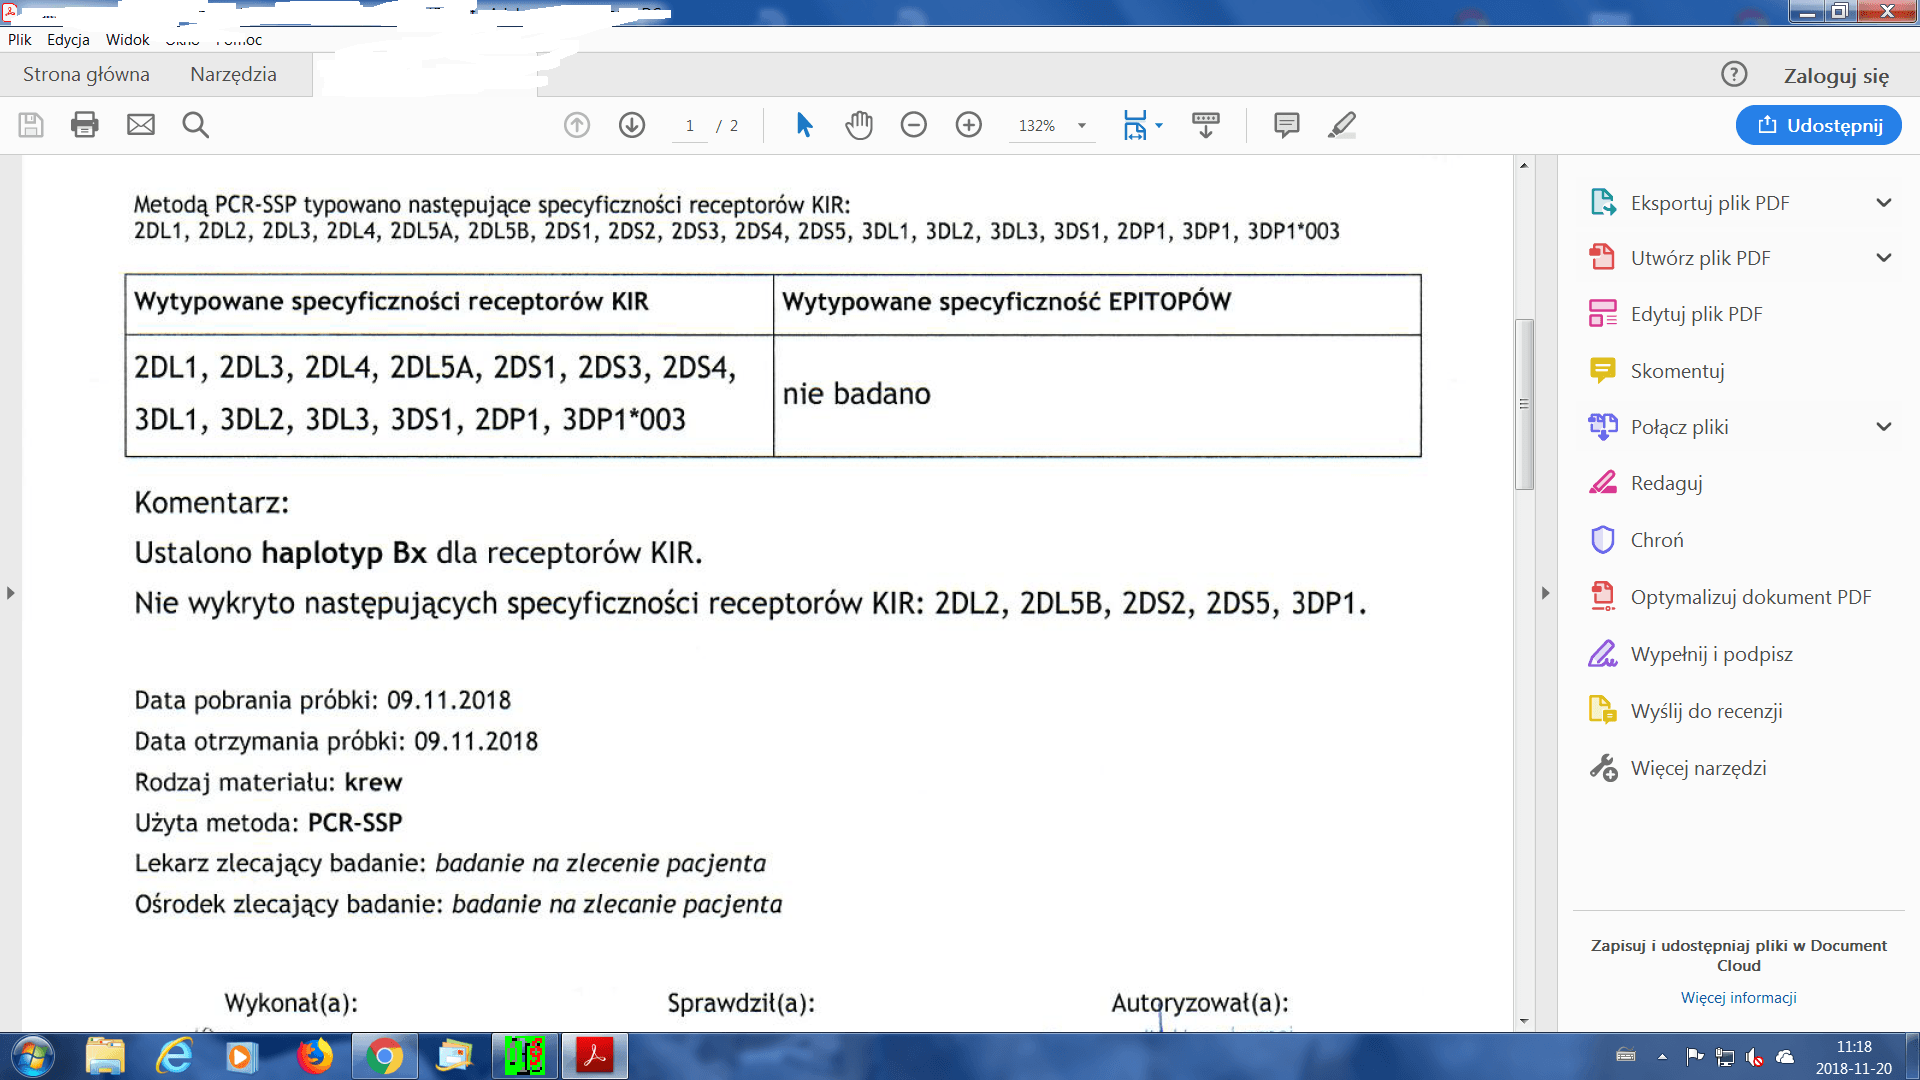Open the Plik menu

pyautogui.click(x=20, y=40)
